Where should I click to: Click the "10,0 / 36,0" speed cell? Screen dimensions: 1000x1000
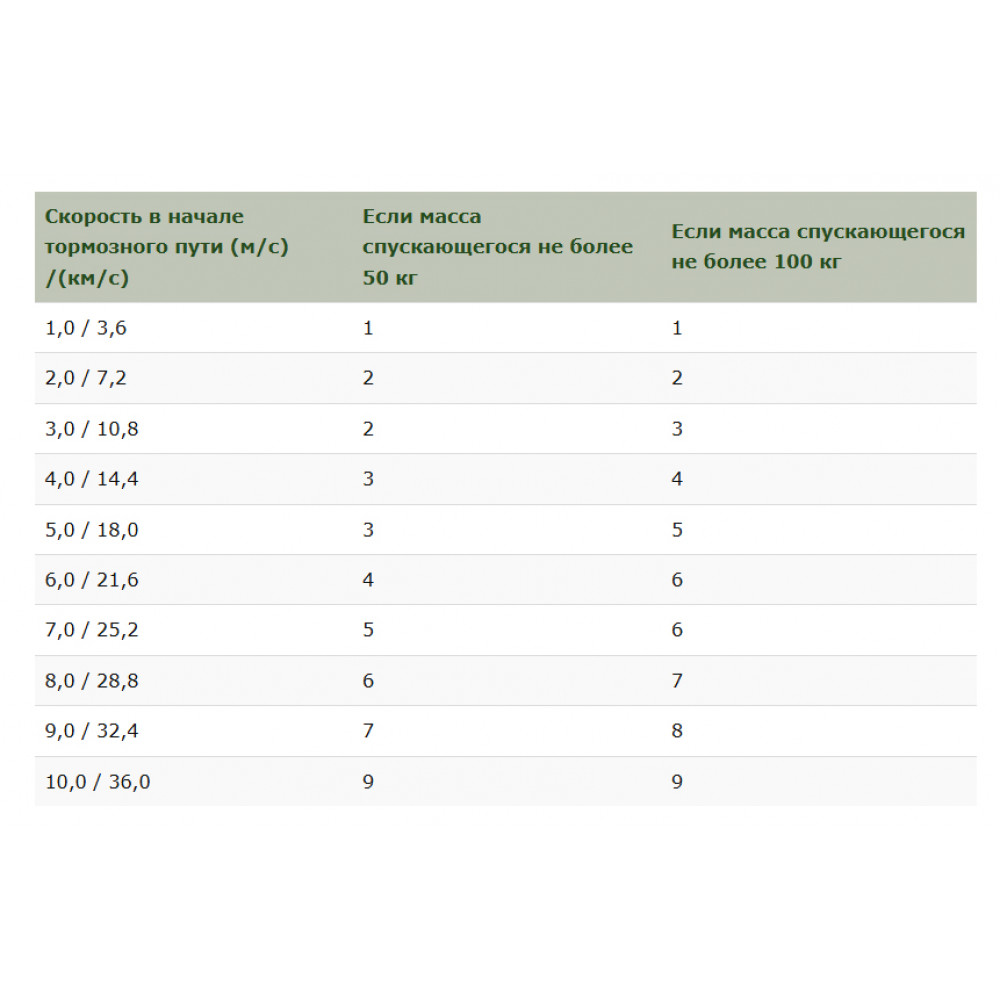click(x=98, y=782)
